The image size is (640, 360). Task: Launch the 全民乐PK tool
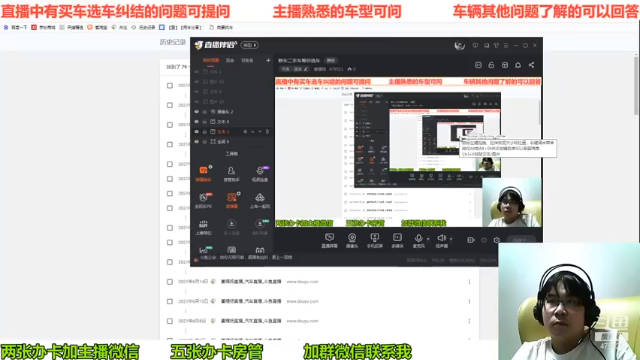click(x=203, y=200)
